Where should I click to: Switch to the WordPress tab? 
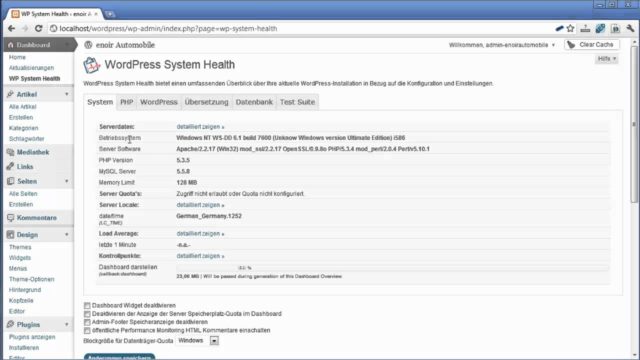159,102
